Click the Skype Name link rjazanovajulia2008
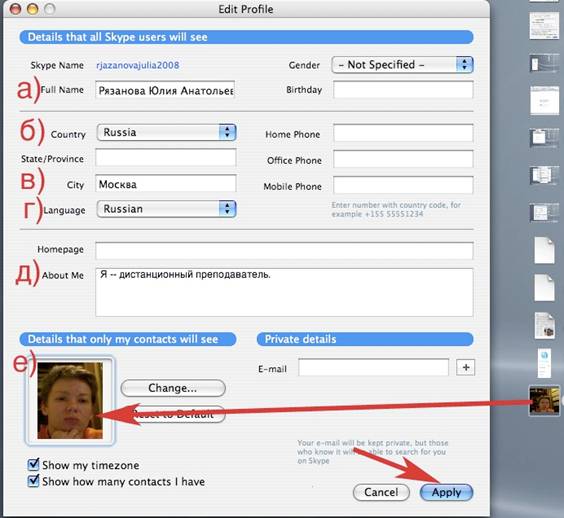564x518 pixels. [x=137, y=65]
